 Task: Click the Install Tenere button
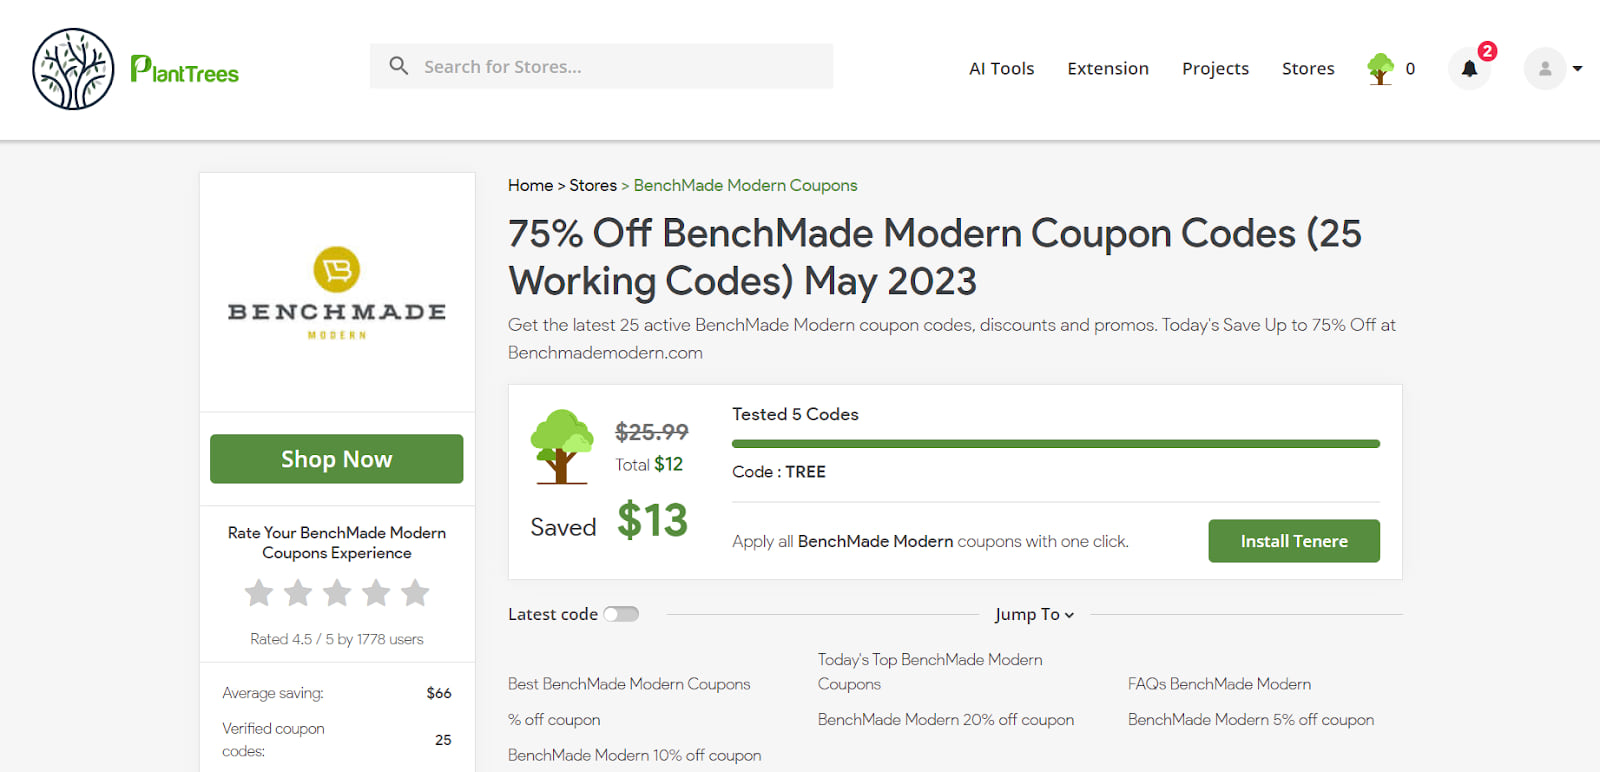click(x=1294, y=541)
